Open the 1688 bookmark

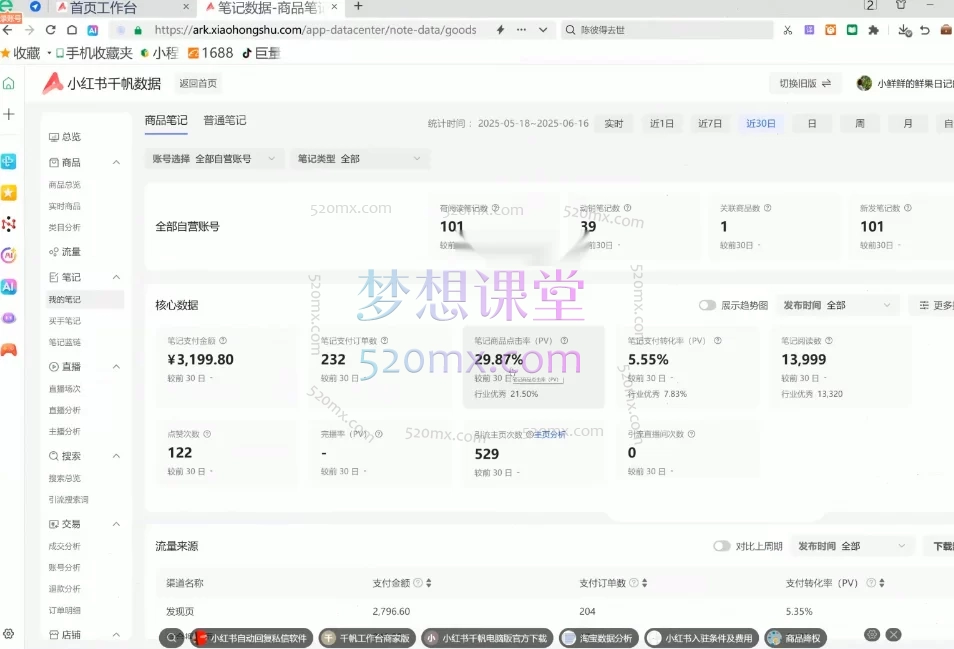[x=211, y=53]
